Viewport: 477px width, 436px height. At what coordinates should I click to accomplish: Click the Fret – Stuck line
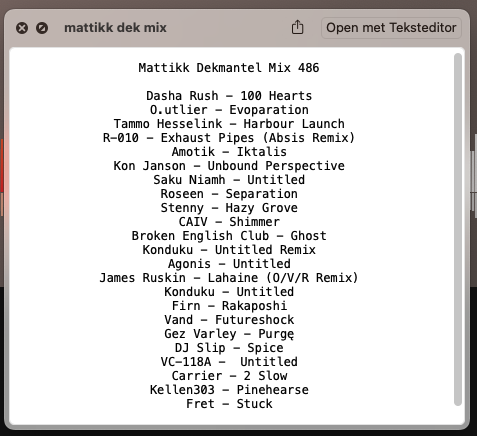[229, 404]
